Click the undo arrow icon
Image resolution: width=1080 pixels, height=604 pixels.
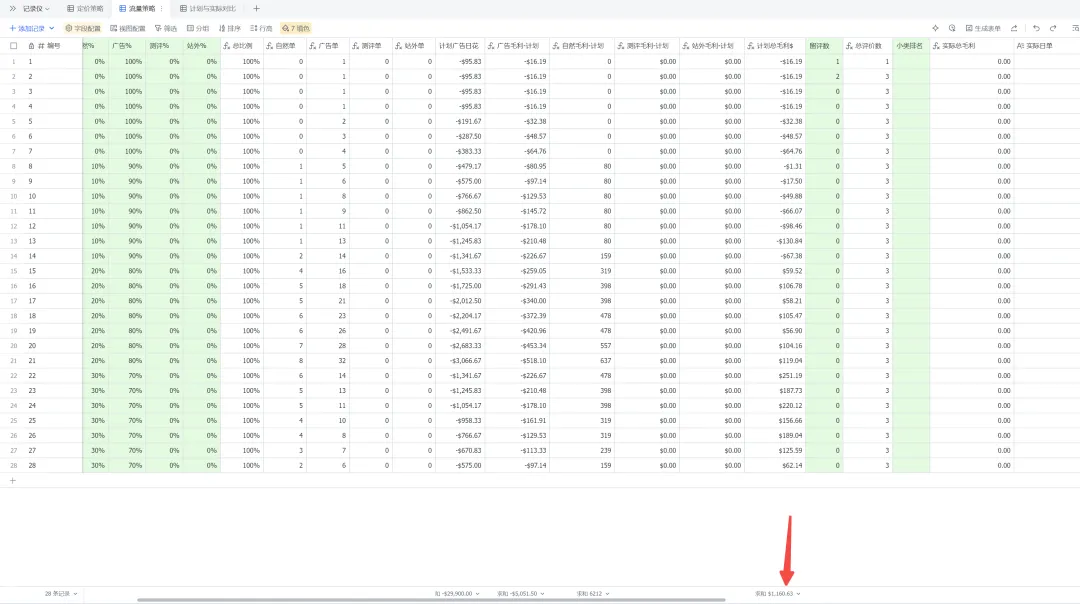point(1036,28)
